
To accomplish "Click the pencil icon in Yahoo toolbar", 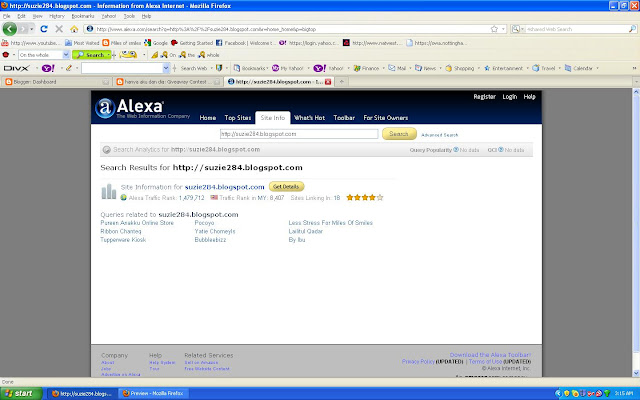I will point(69,68).
